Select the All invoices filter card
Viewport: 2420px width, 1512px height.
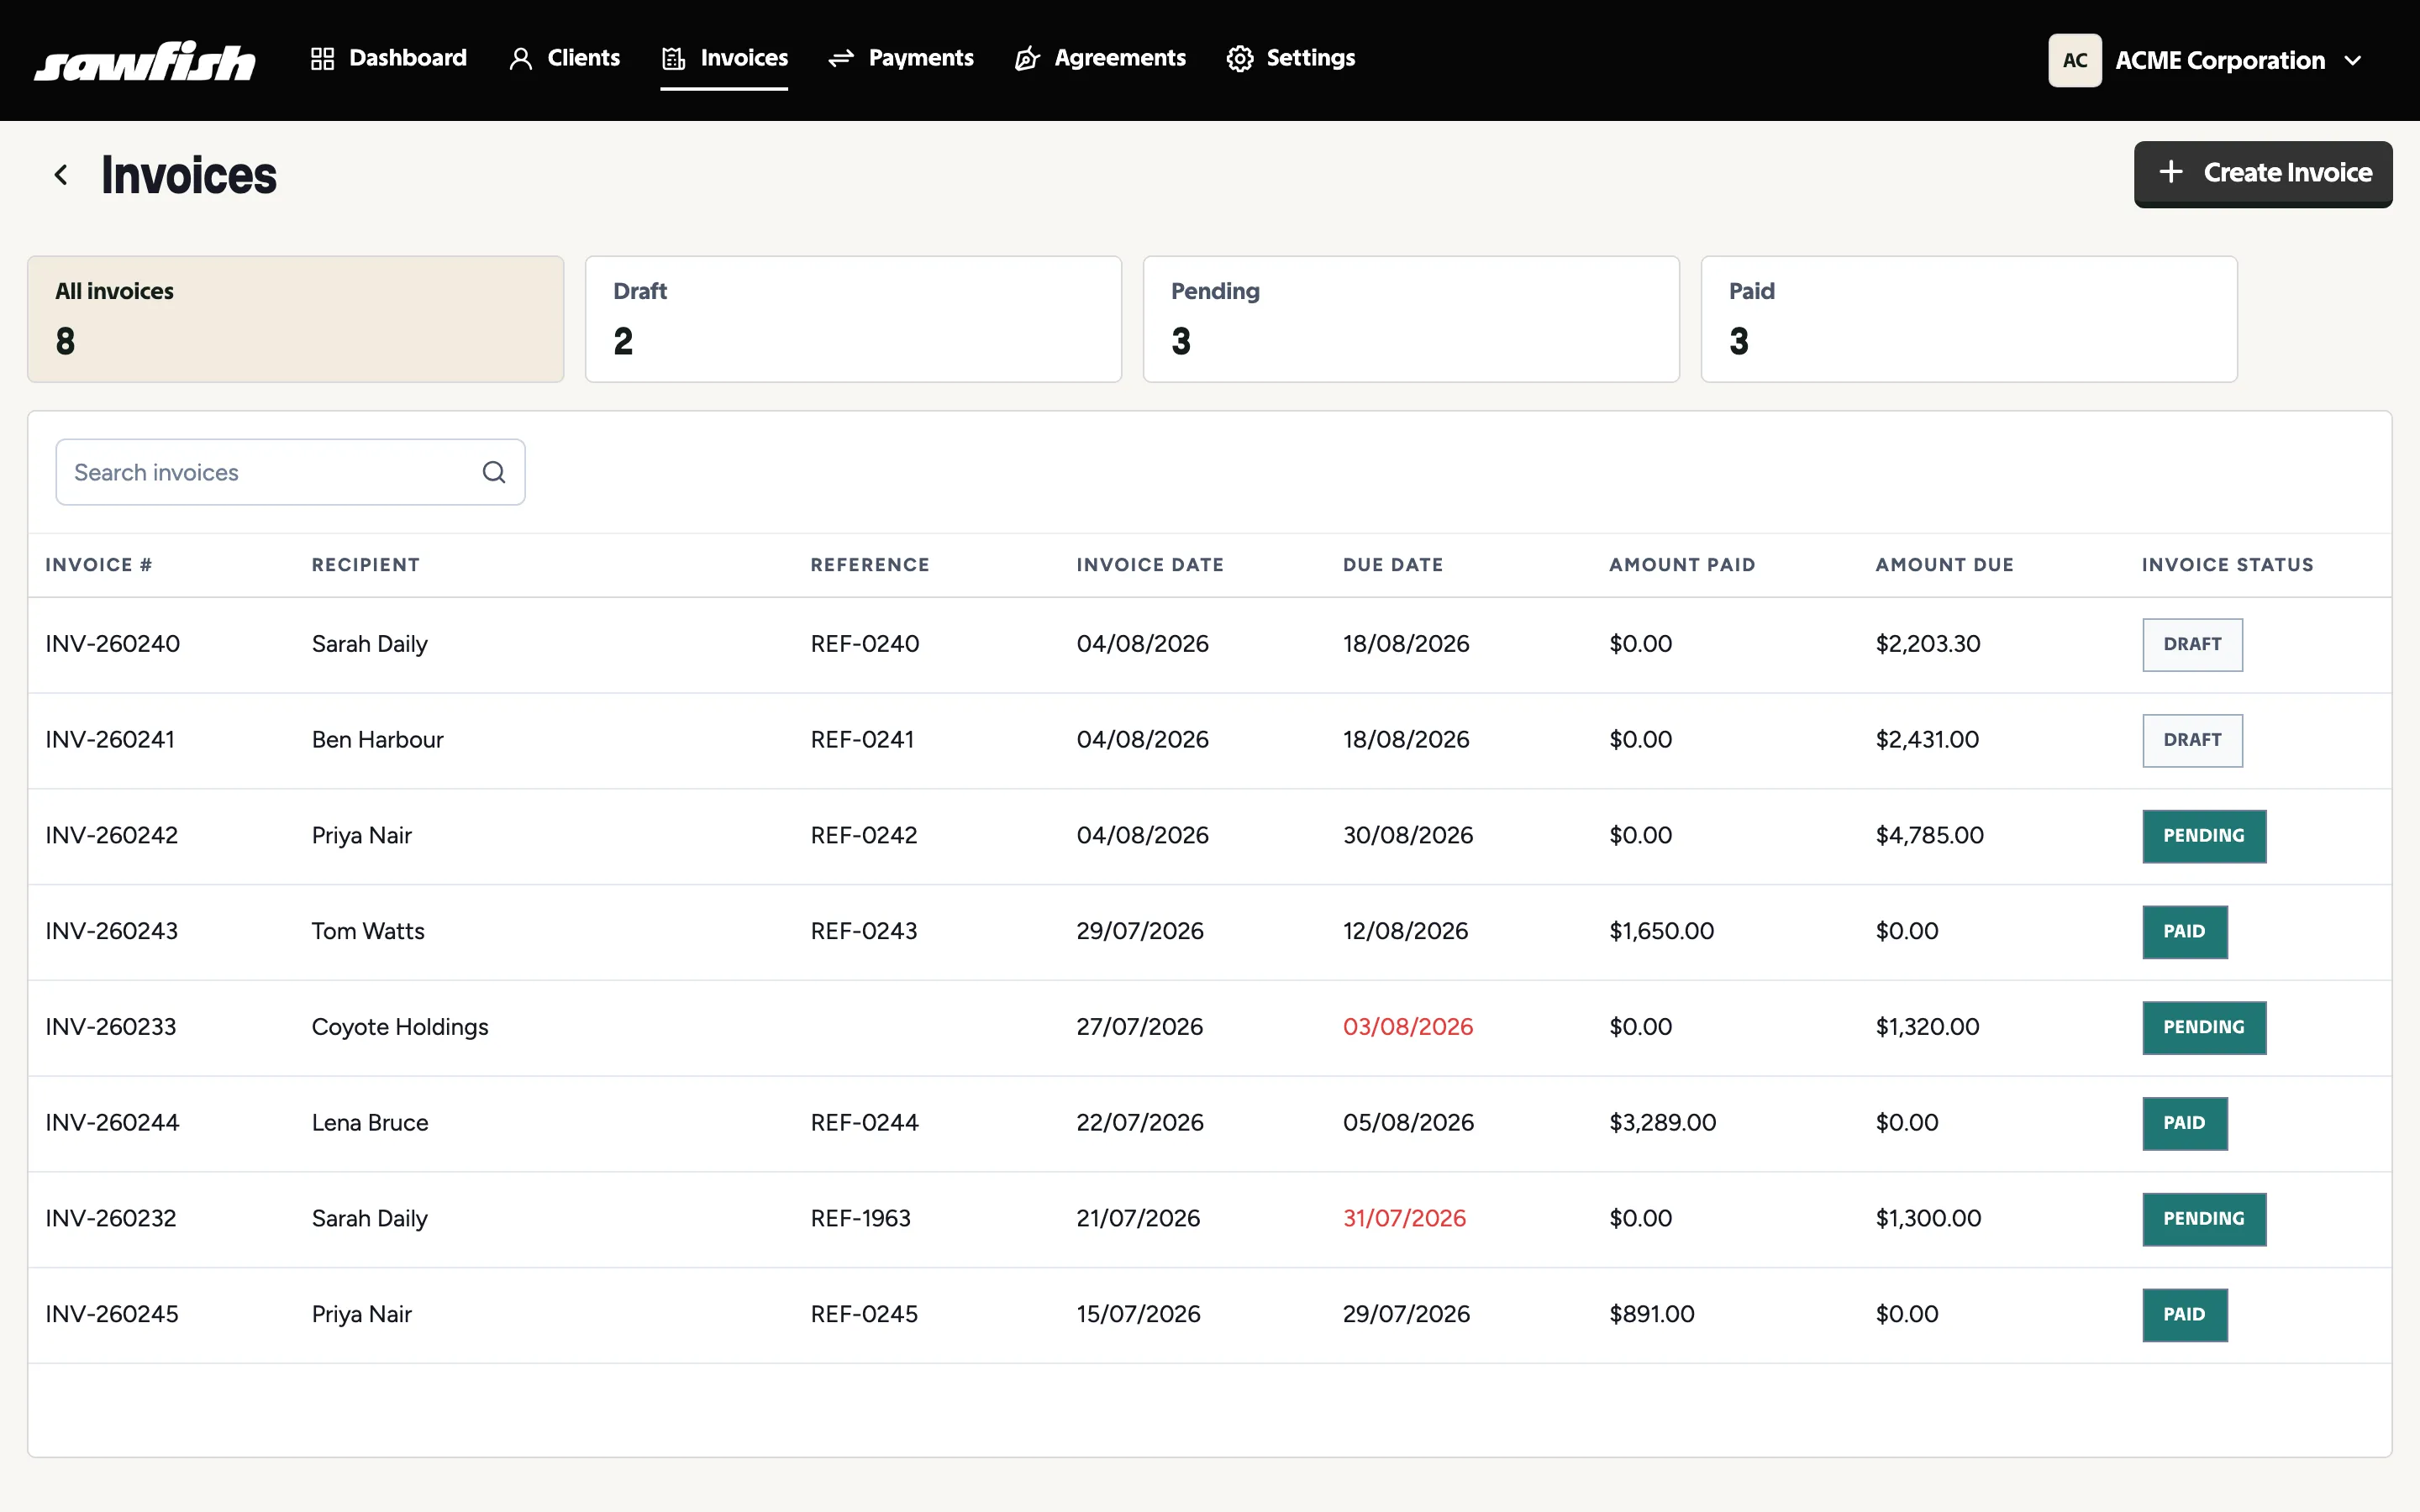tap(296, 319)
